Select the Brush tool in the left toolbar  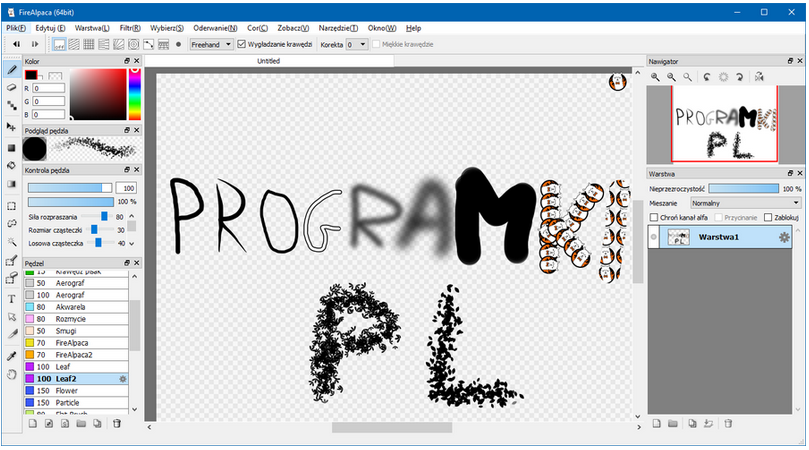(x=11, y=70)
